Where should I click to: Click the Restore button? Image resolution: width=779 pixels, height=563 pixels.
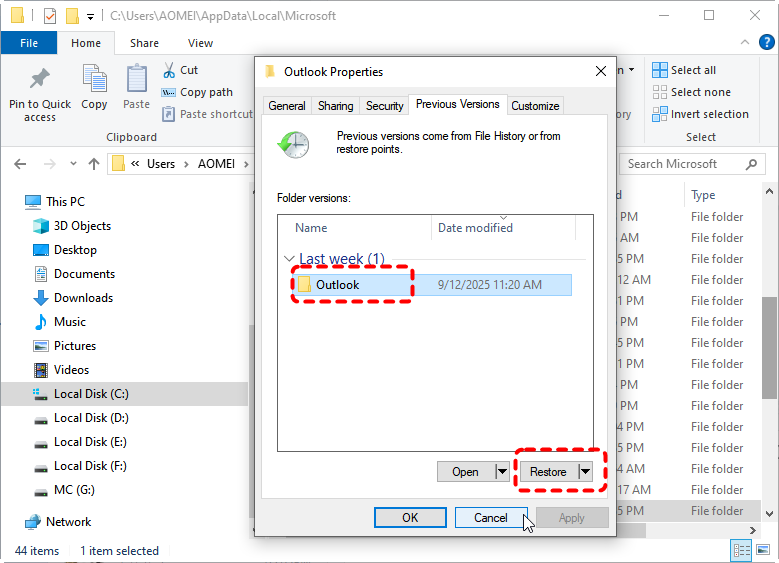click(x=548, y=472)
